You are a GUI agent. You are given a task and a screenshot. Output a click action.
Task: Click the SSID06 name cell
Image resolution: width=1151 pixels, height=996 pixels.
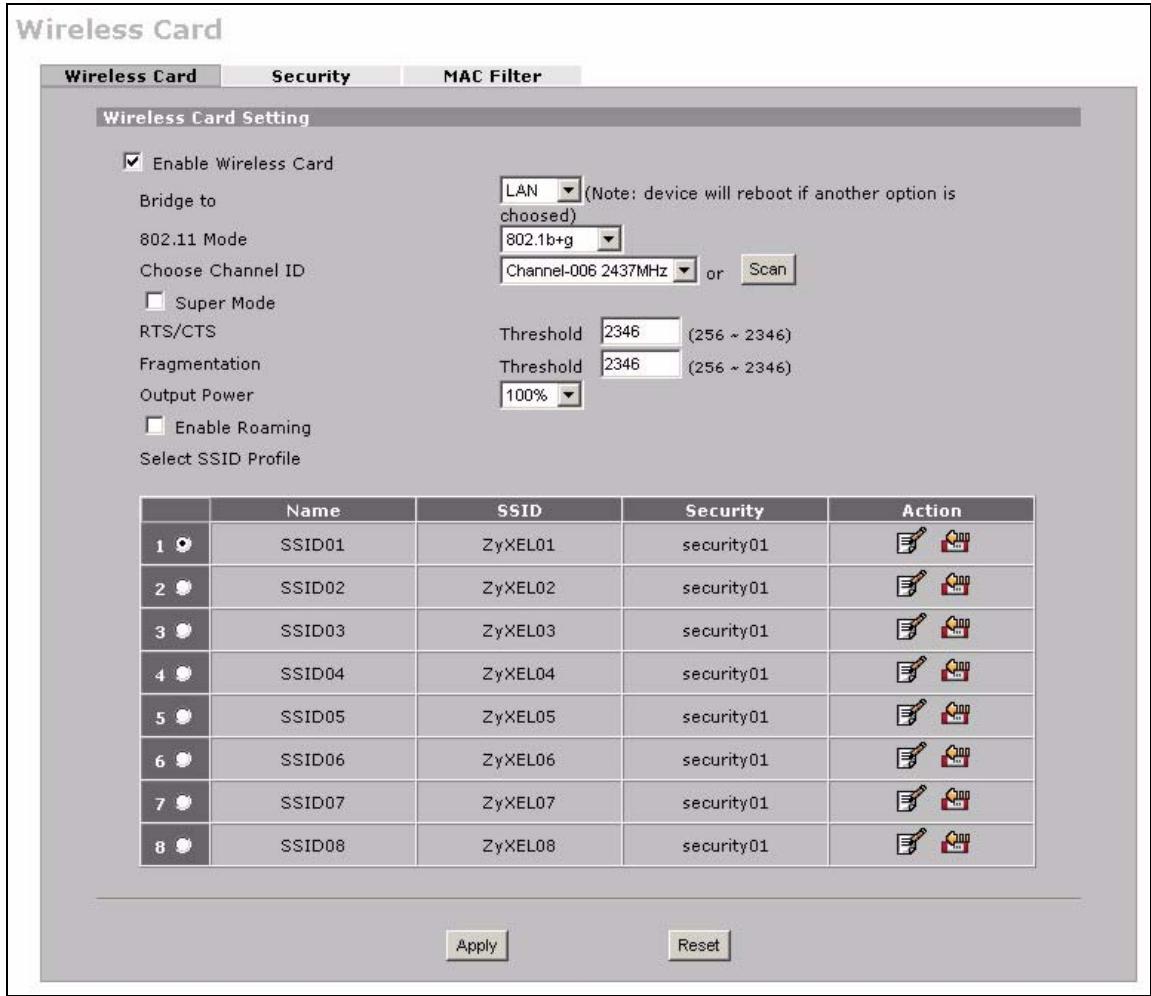tap(313, 760)
